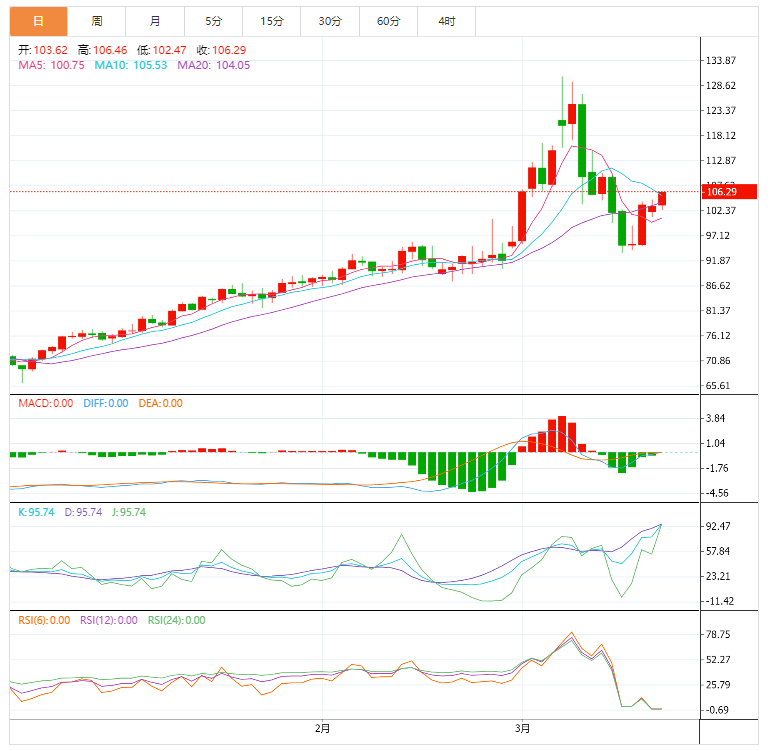Click the 2月 marker on time axis
Image resolution: width=770 pixels, height=751 pixels.
click(x=322, y=727)
